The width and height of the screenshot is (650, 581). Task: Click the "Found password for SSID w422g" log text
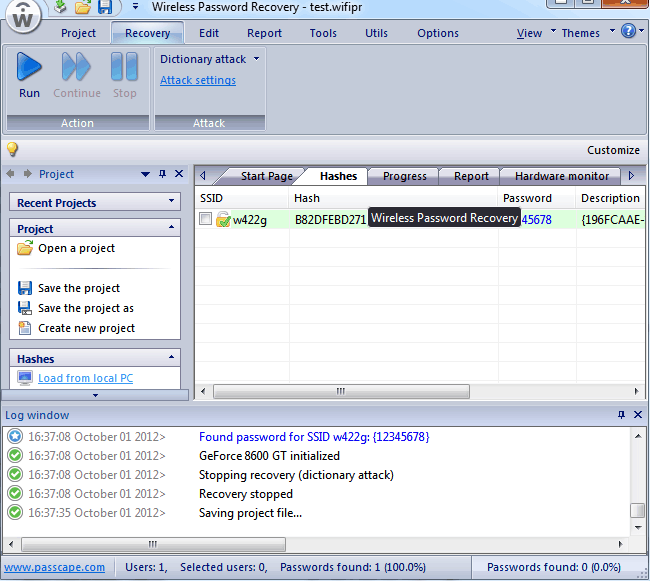(314, 437)
